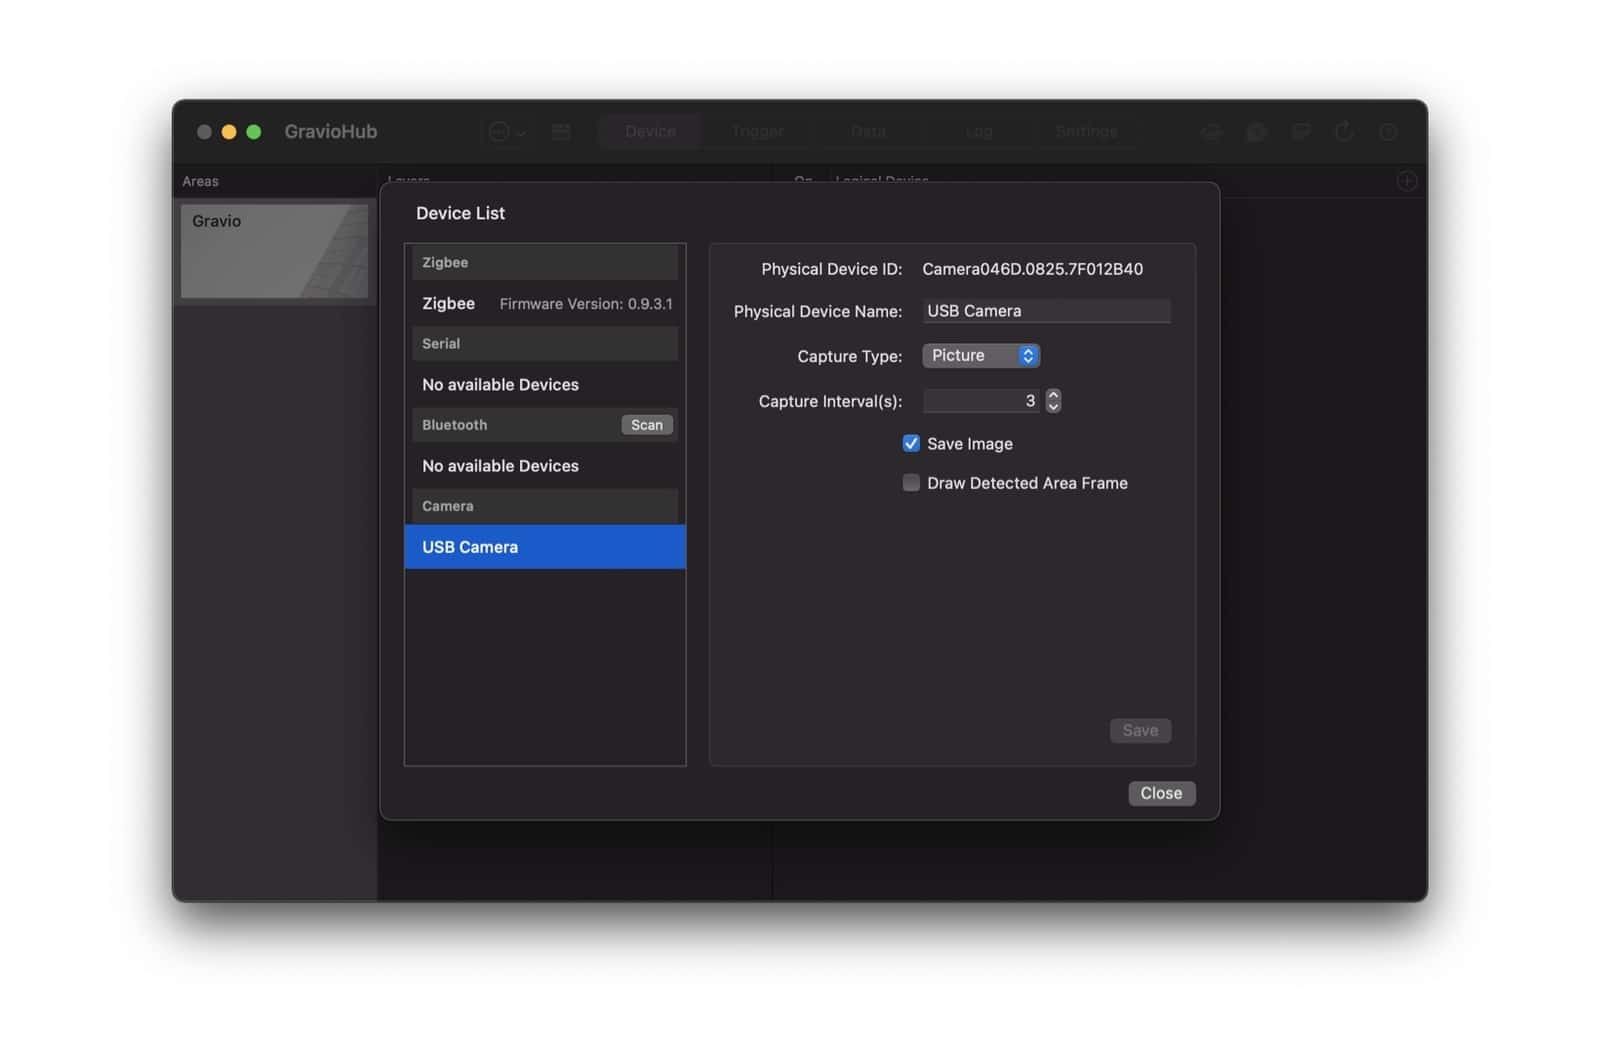Open the Settings tab

click(x=1086, y=131)
